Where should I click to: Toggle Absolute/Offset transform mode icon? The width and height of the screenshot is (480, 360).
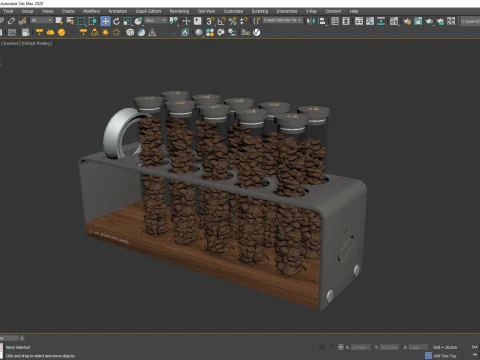tap(341, 347)
